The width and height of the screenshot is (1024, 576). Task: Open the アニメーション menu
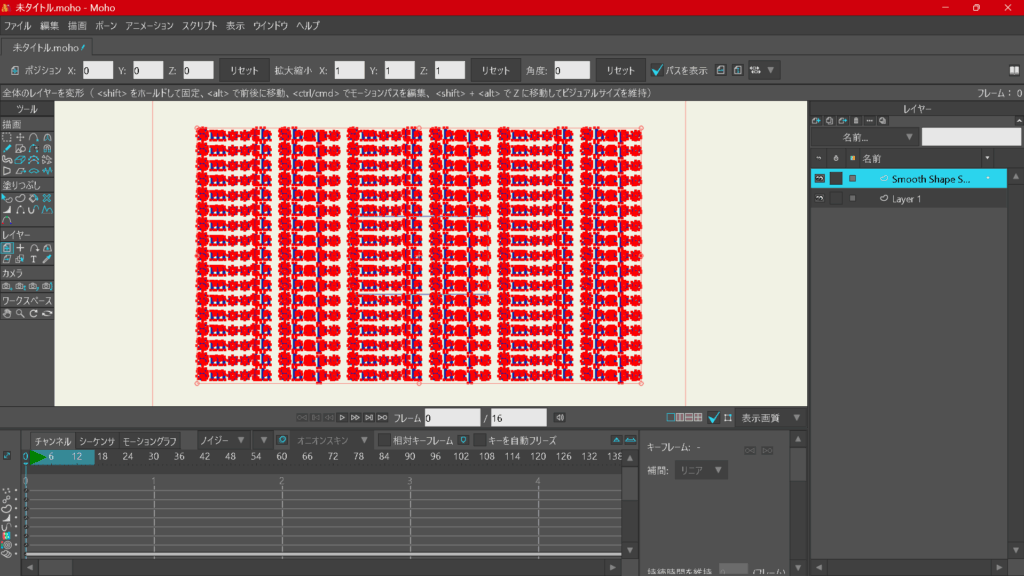pos(149,25)
